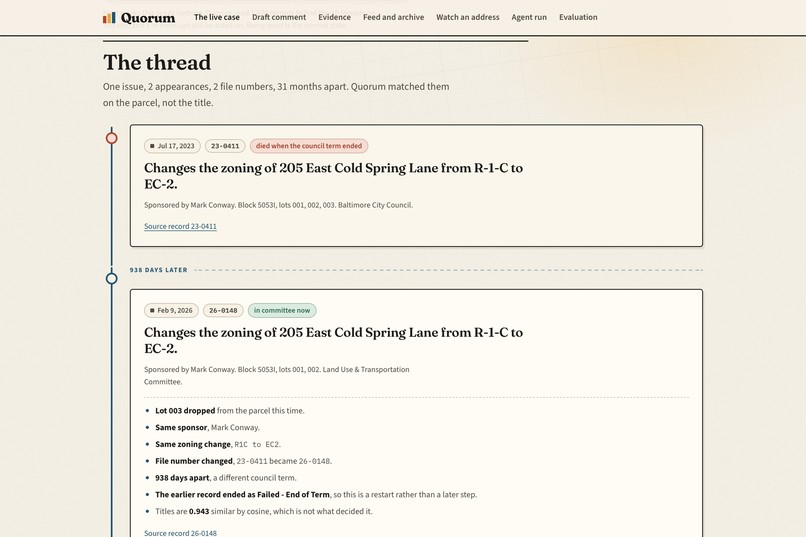This screenshot has width=806, height=537.
Task: Click the Jul 17, 2023 date badge
Action: click(x=172, y=146)
